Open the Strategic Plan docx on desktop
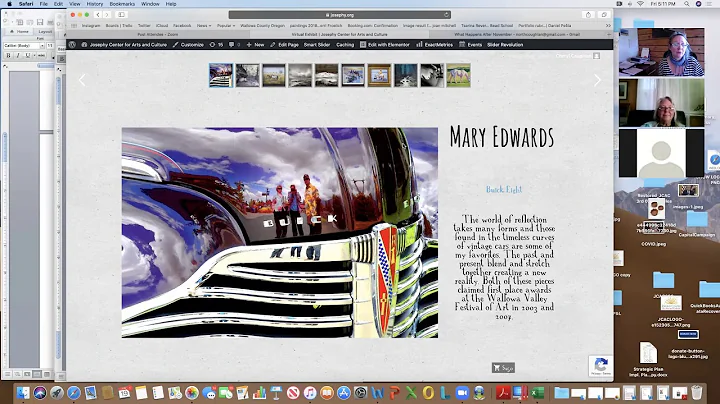 point(648,360)
